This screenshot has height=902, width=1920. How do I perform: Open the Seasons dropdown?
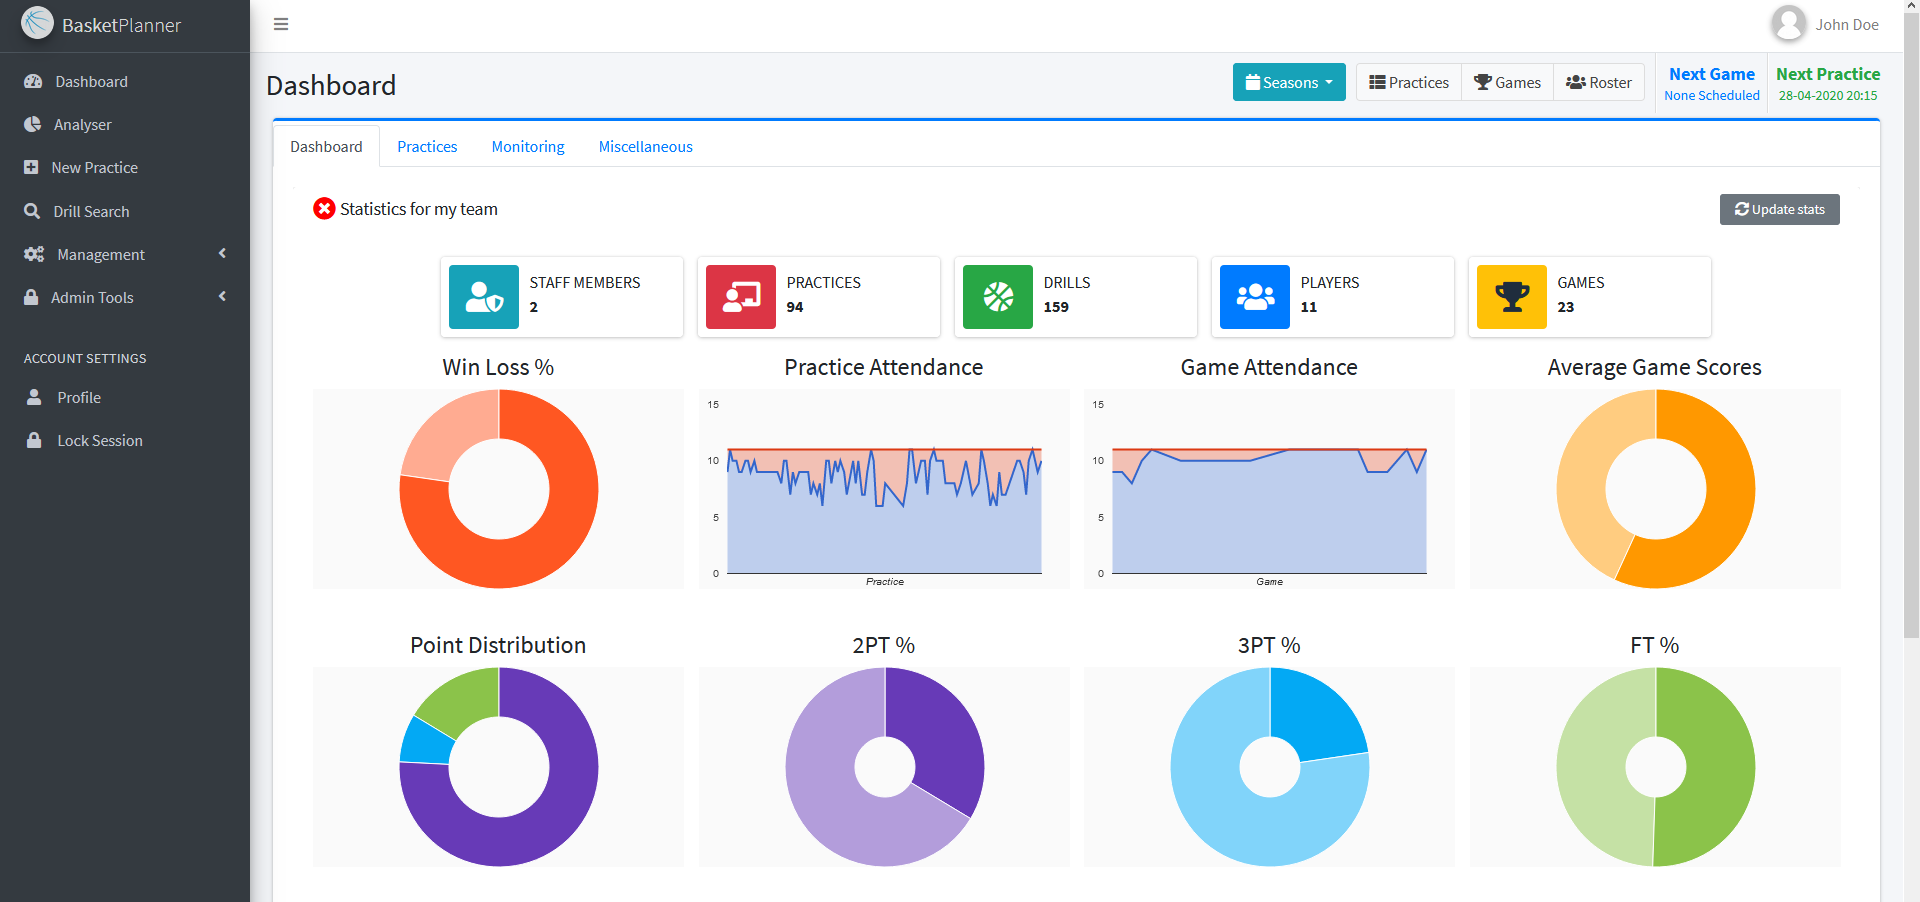pyautogui.click(x=1289, y=83)
